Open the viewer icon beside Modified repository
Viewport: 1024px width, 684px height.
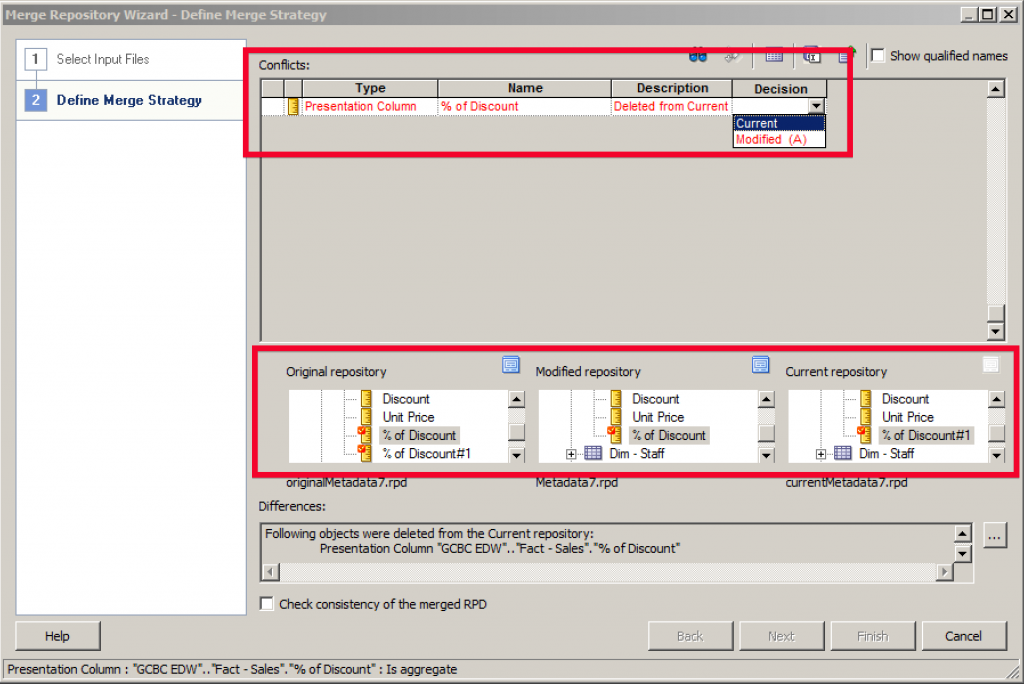click(x=760, y=365)
